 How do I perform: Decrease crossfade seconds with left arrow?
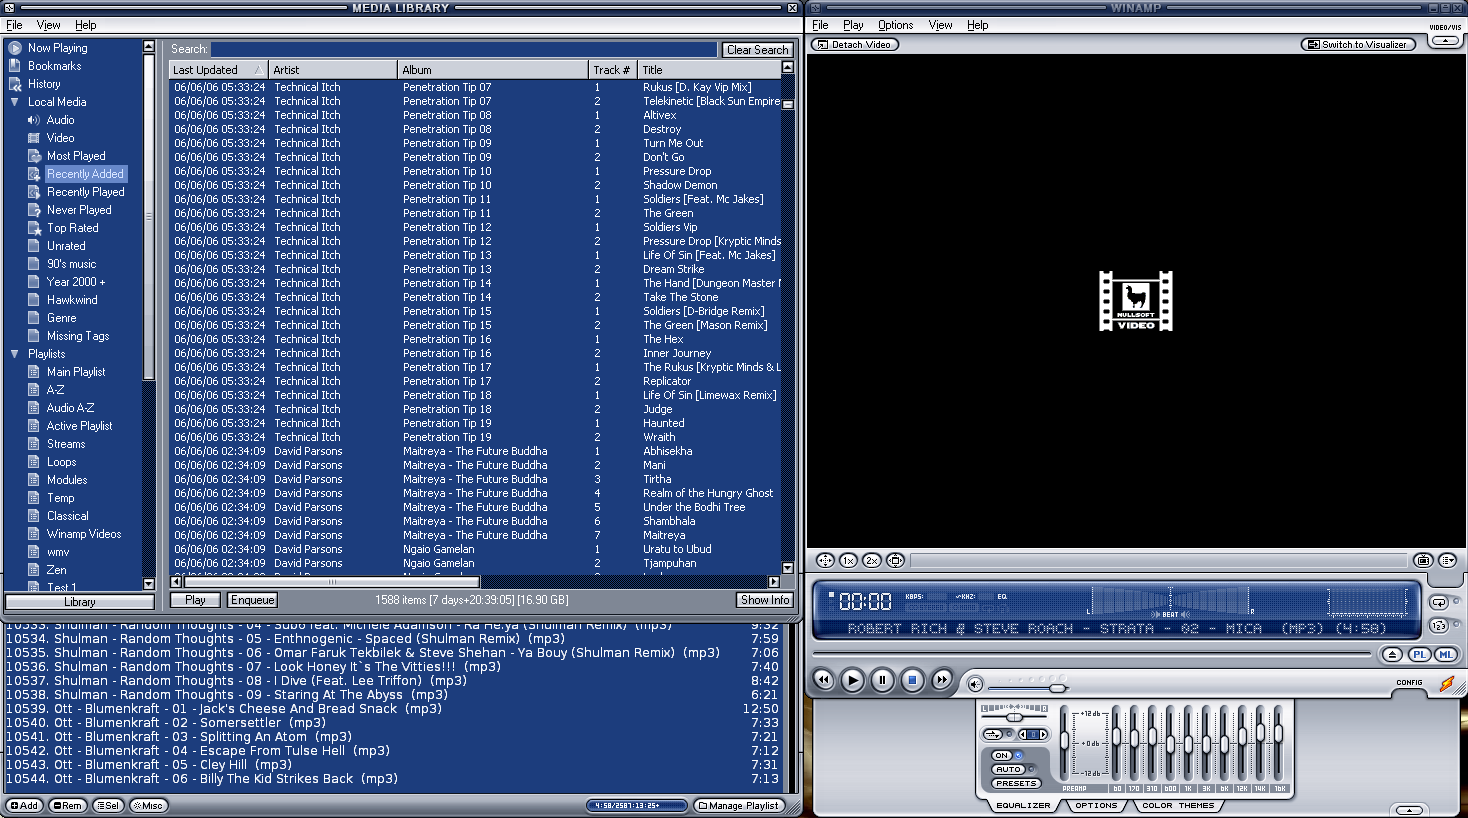pos(1022,734)
